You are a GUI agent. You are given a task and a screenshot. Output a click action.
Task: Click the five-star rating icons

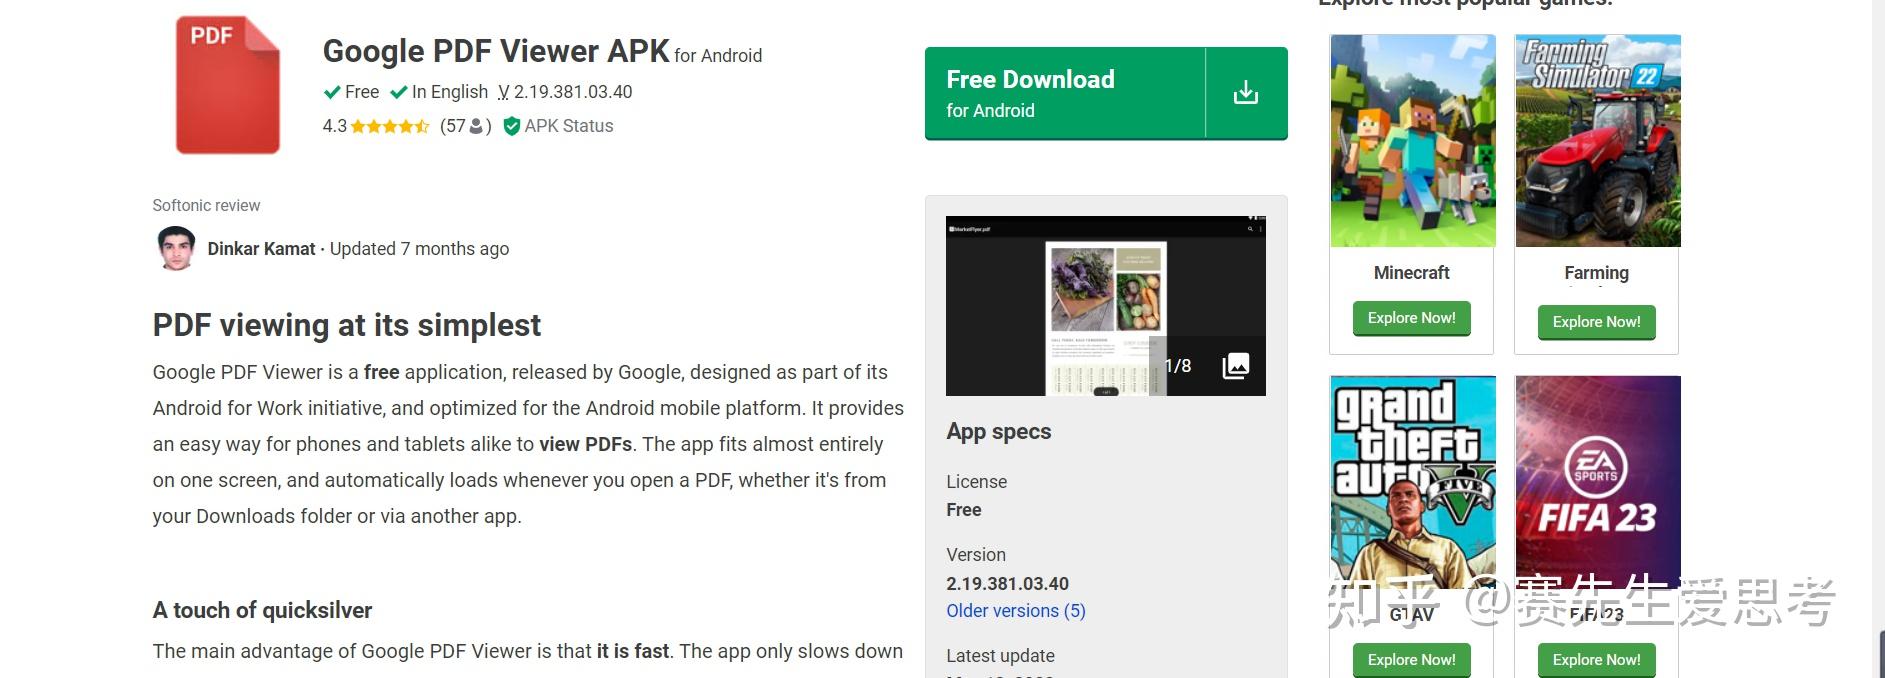click(x=390, y=126)
